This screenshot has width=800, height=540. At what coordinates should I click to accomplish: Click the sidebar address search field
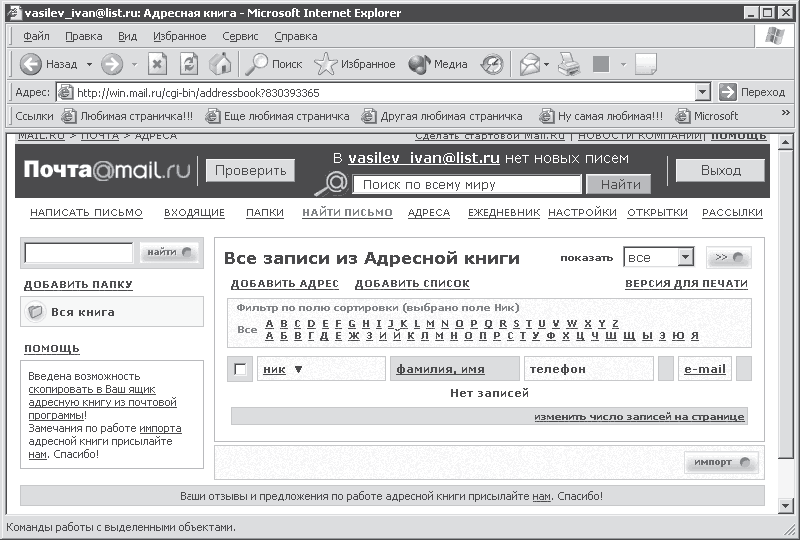79,253
